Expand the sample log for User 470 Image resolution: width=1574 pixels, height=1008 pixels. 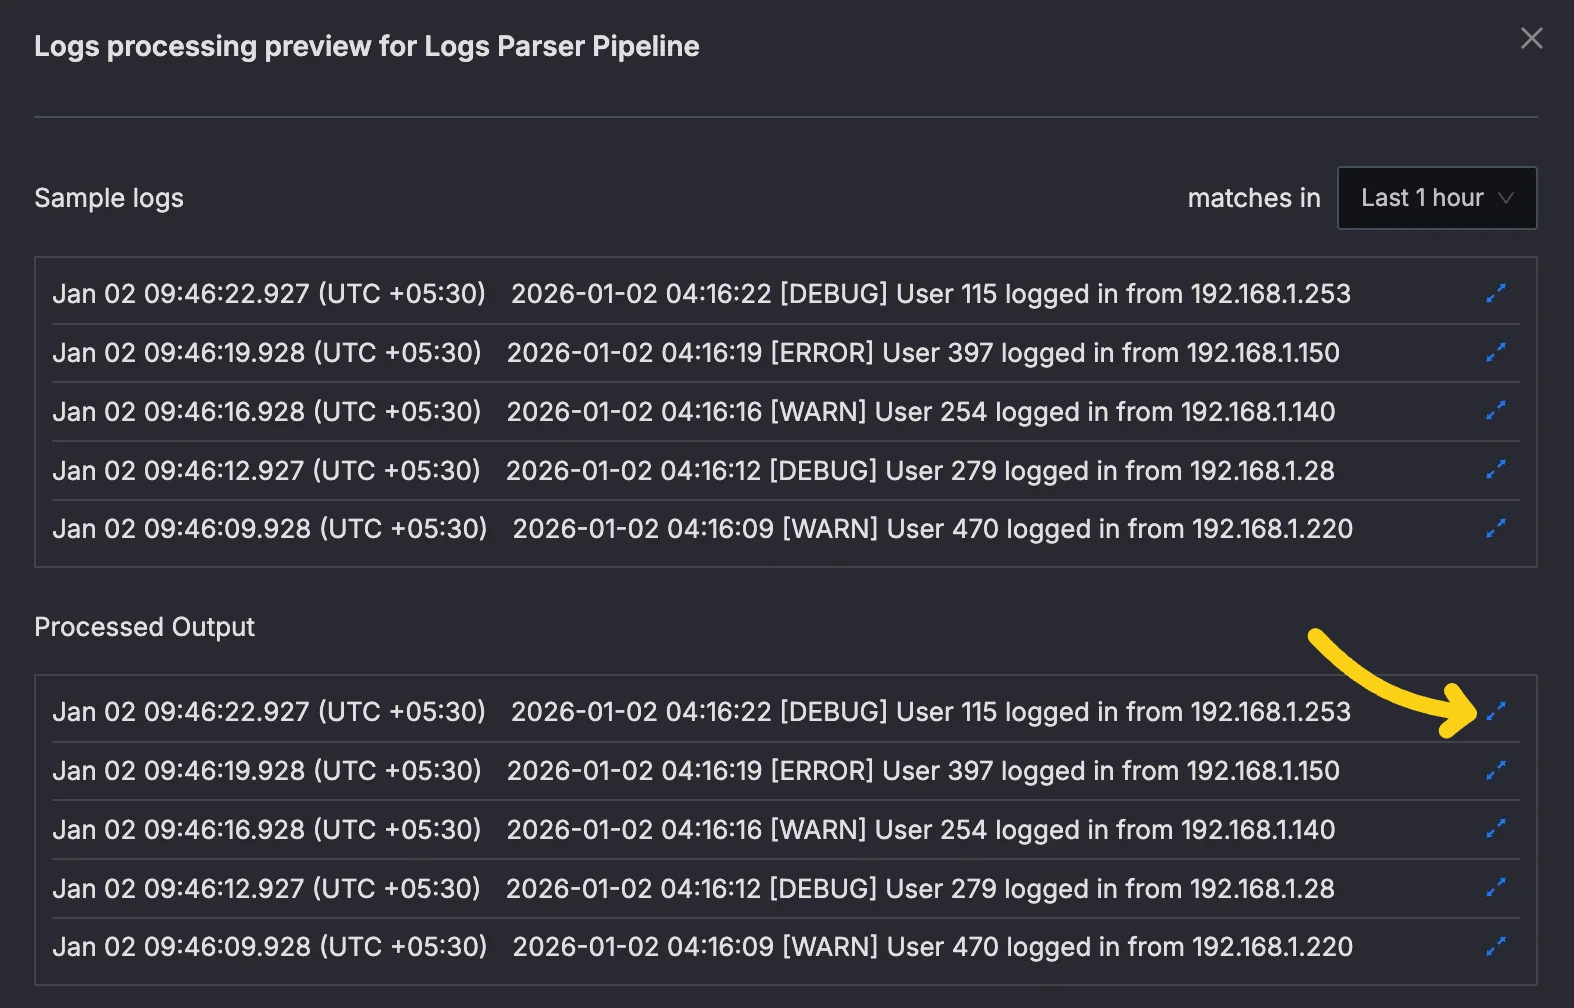tap(1496, 528)
